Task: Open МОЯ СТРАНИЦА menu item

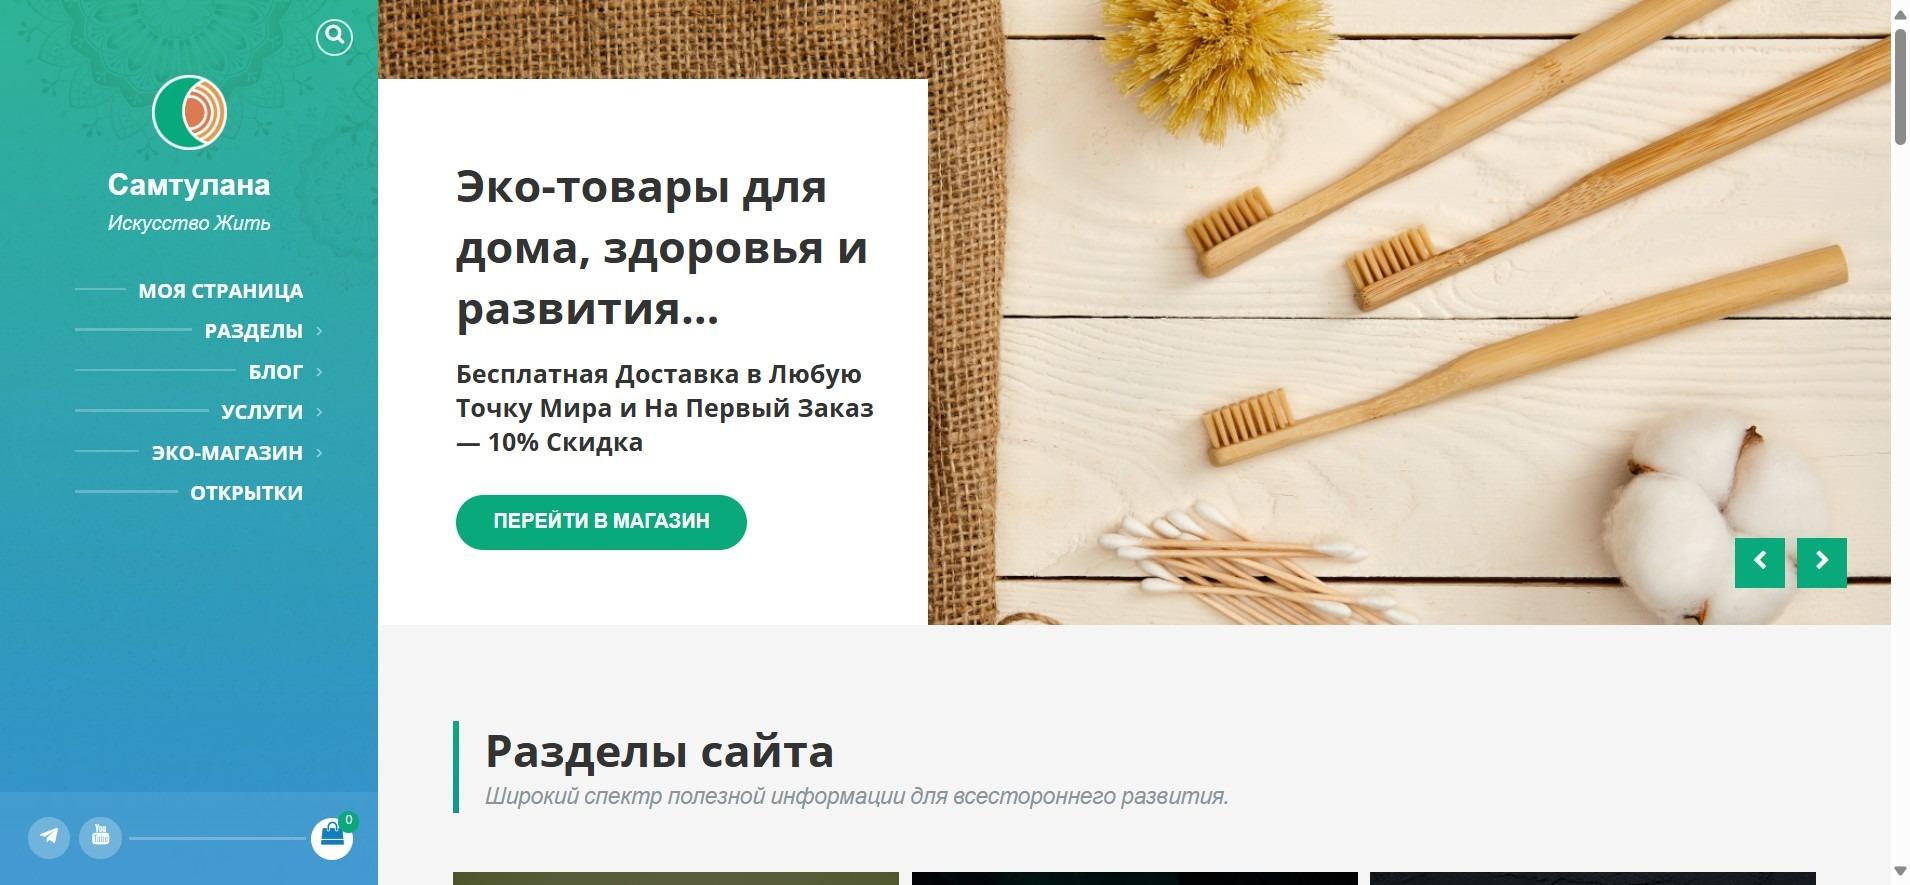Action: click(x=220, y=291)
